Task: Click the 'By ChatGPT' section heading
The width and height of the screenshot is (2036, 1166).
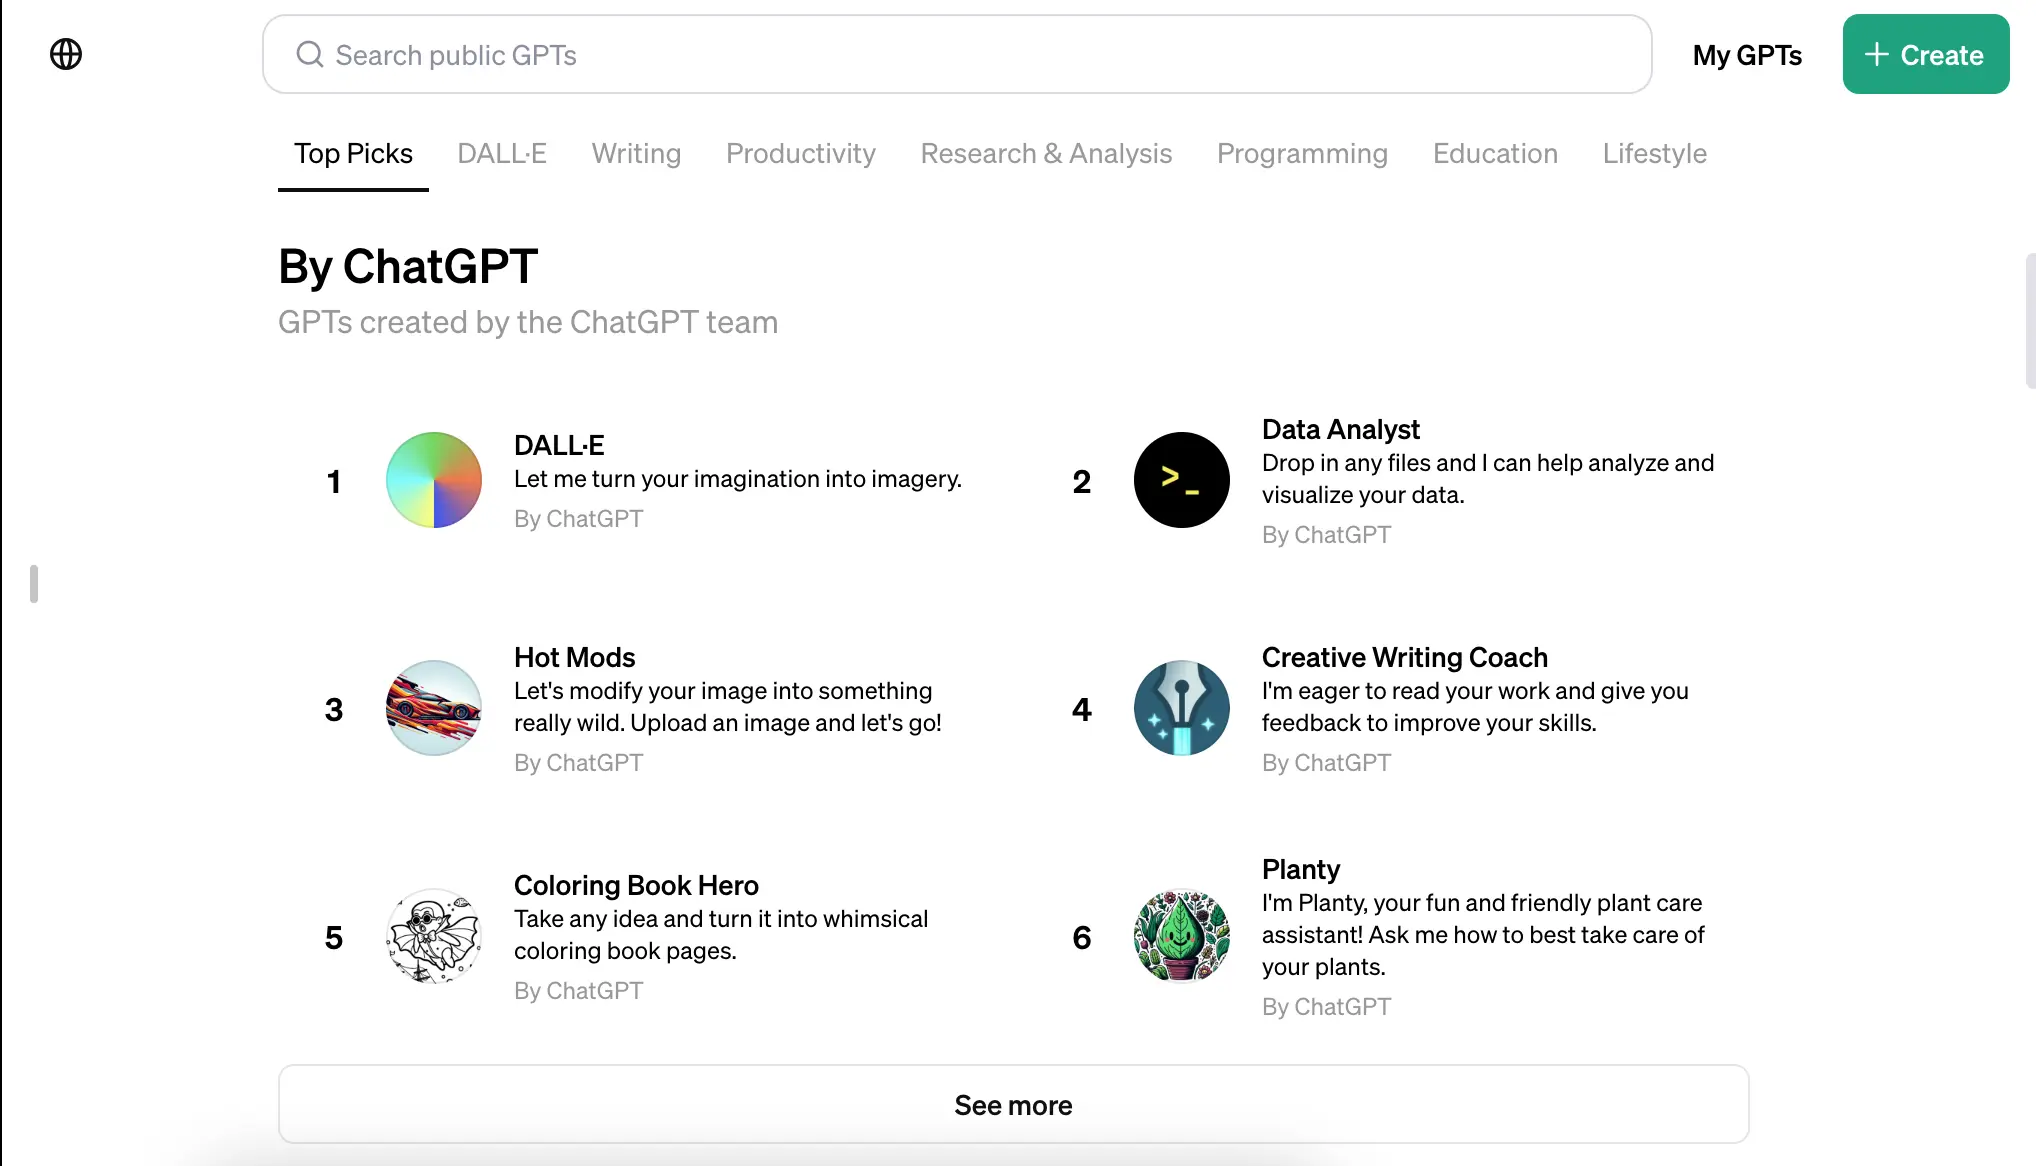Action: (x=408, y=267)
